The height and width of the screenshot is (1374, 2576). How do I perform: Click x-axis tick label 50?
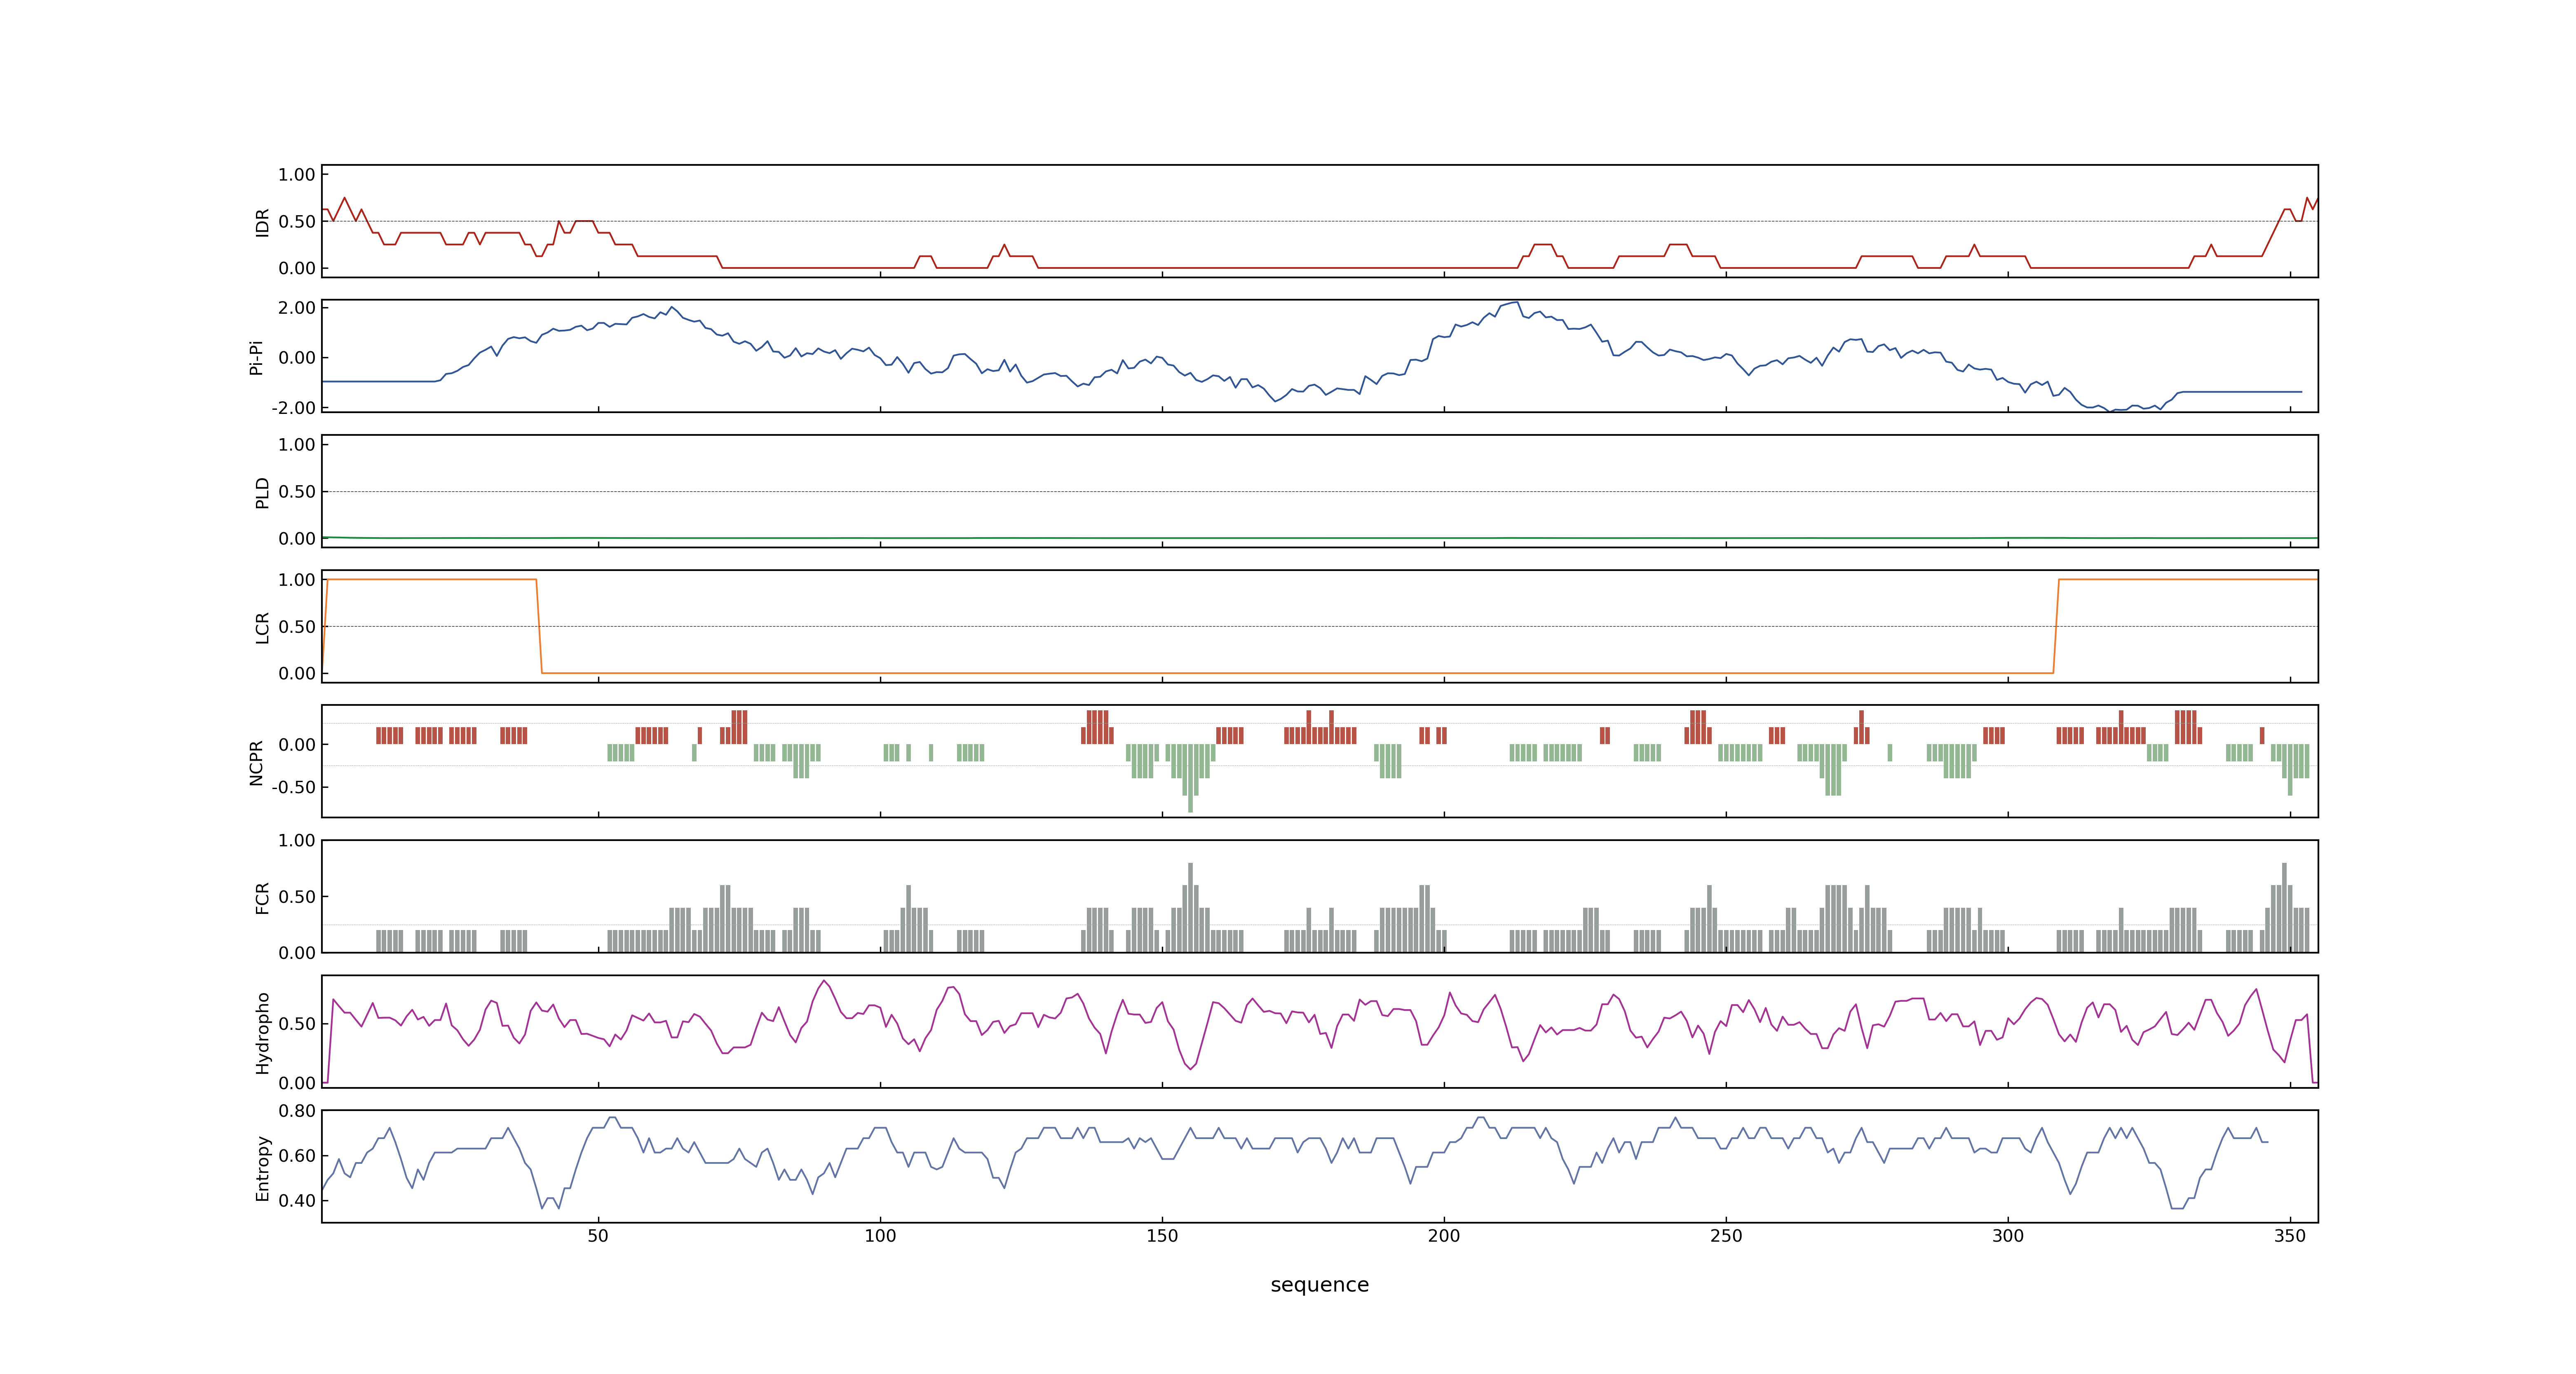pyautogui.click(x=598, y=1236)
